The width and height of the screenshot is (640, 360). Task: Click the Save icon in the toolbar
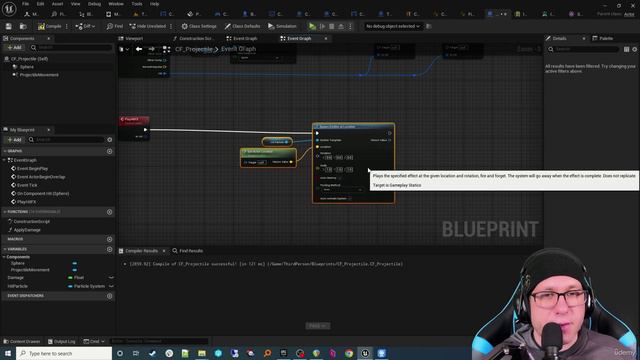pos(9,26)
